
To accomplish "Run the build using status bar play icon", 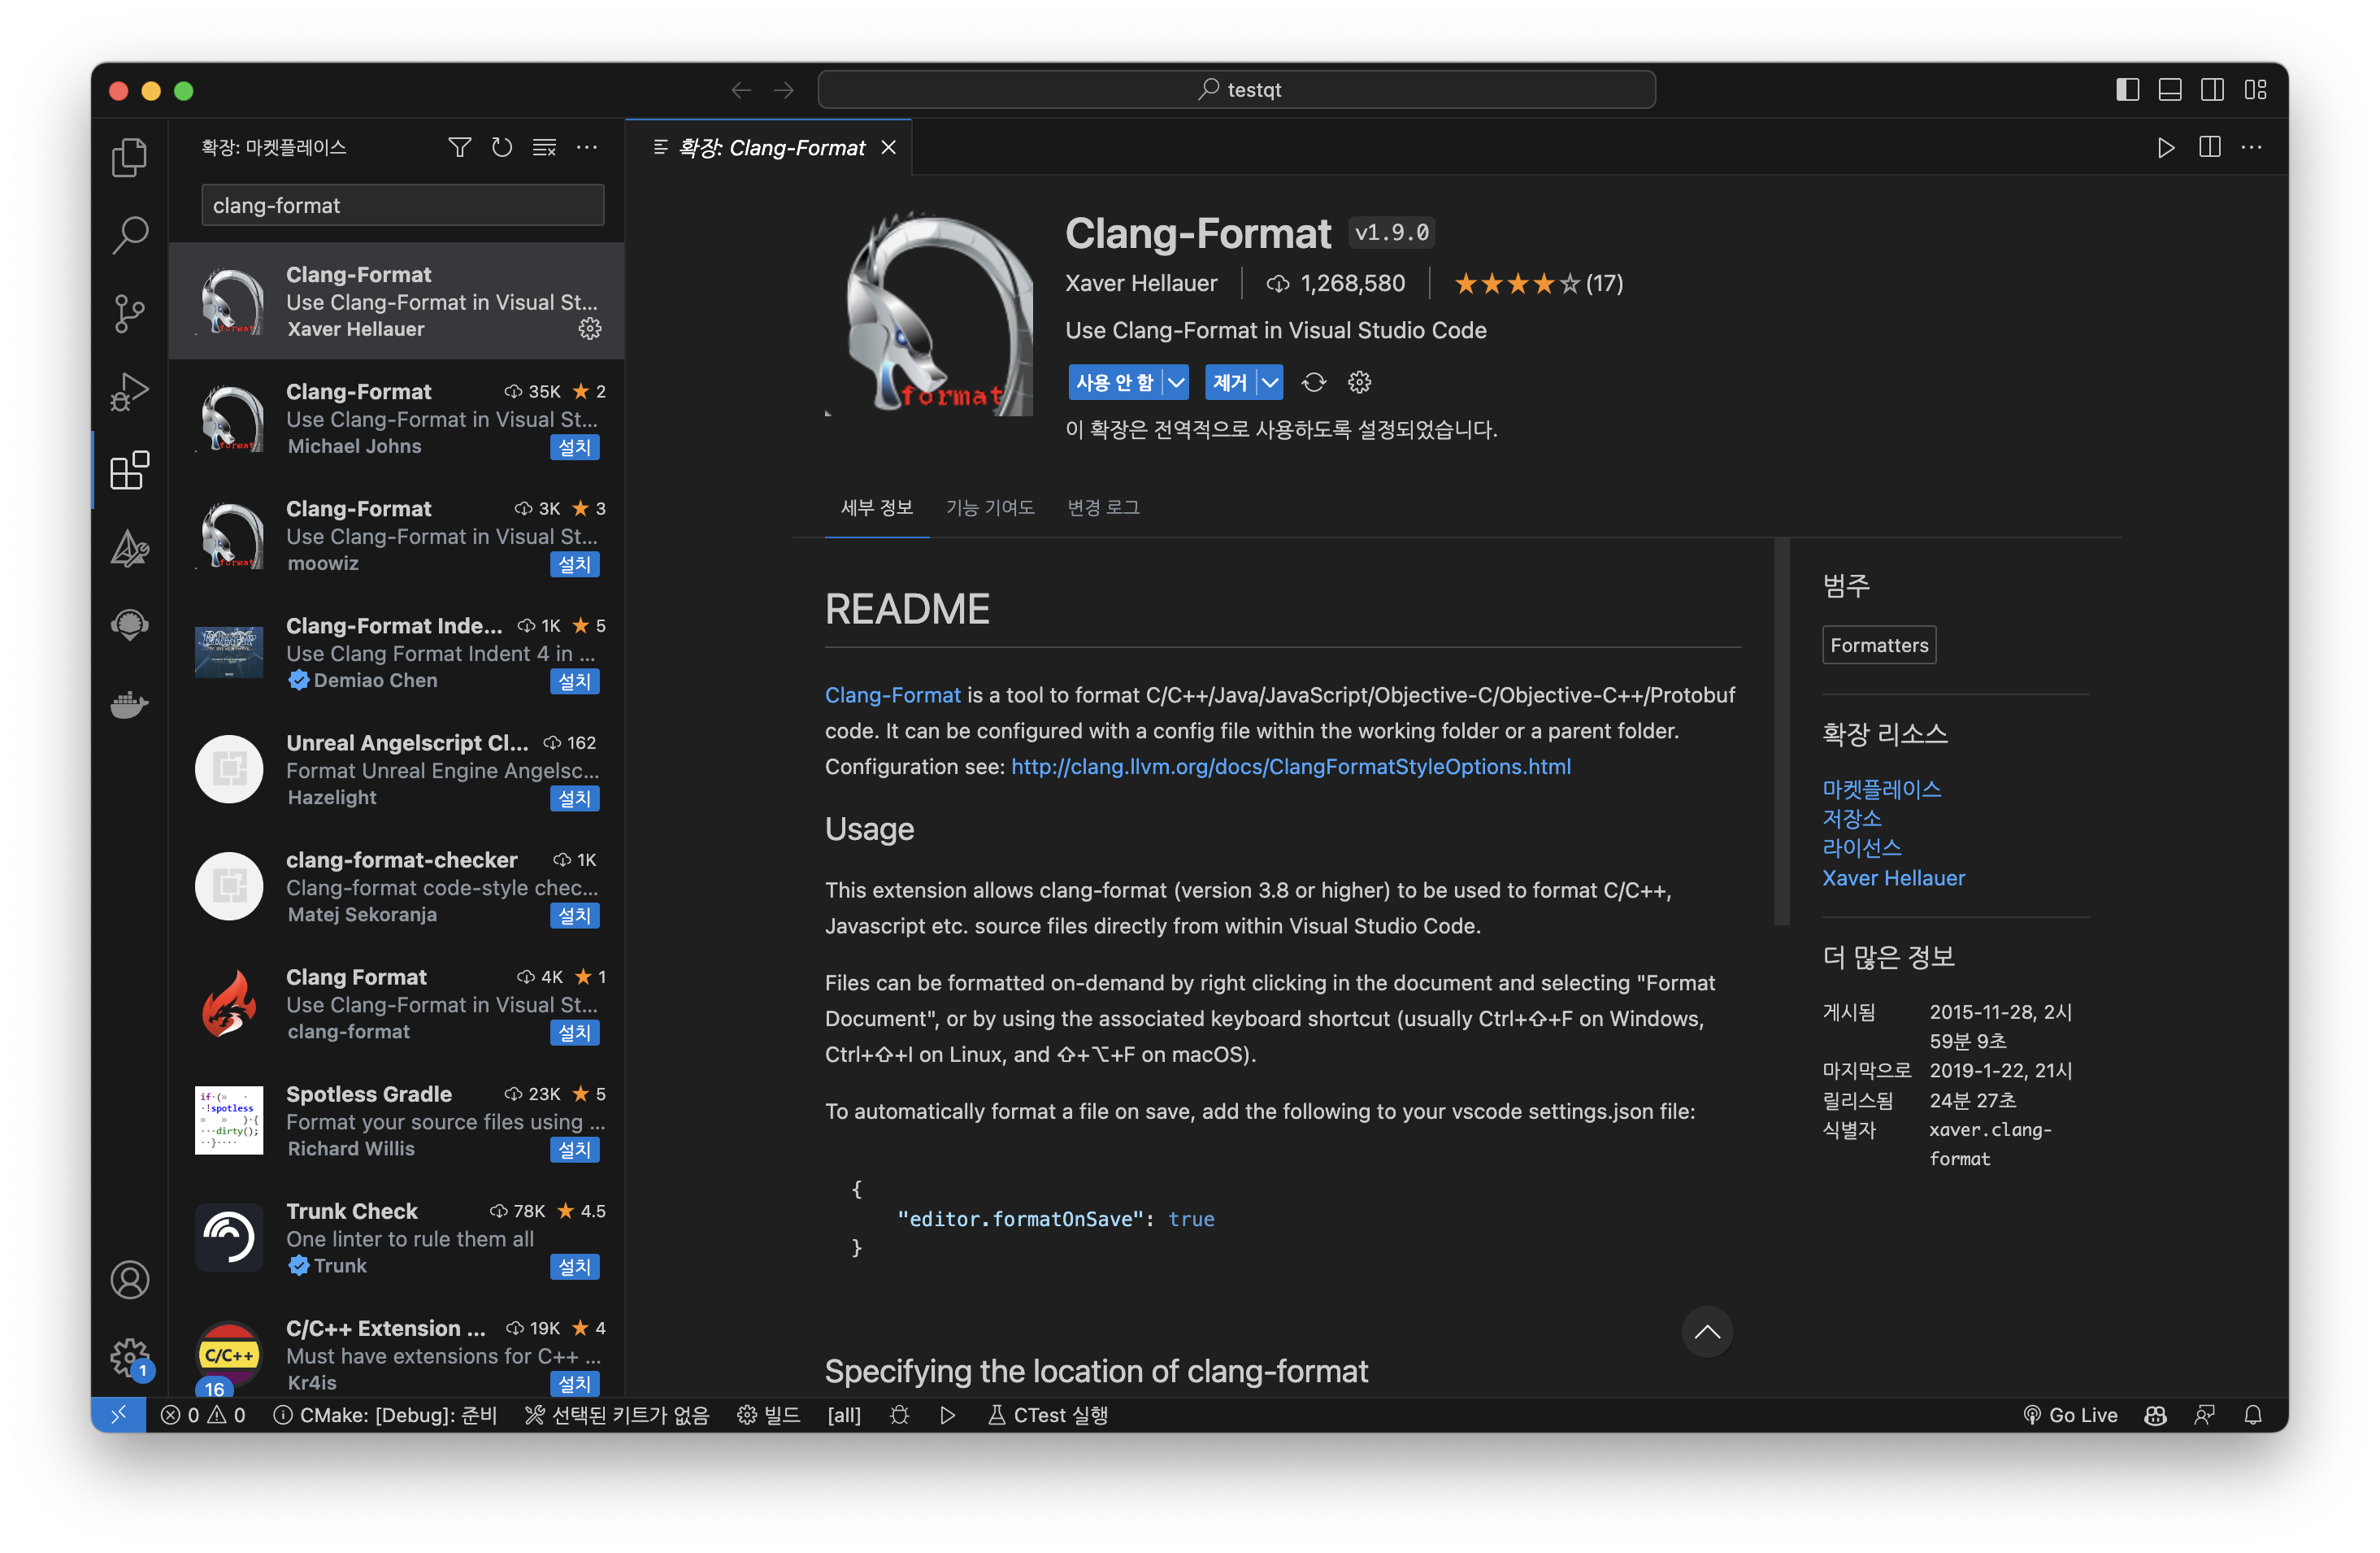I will click(x=946, y=1415).
